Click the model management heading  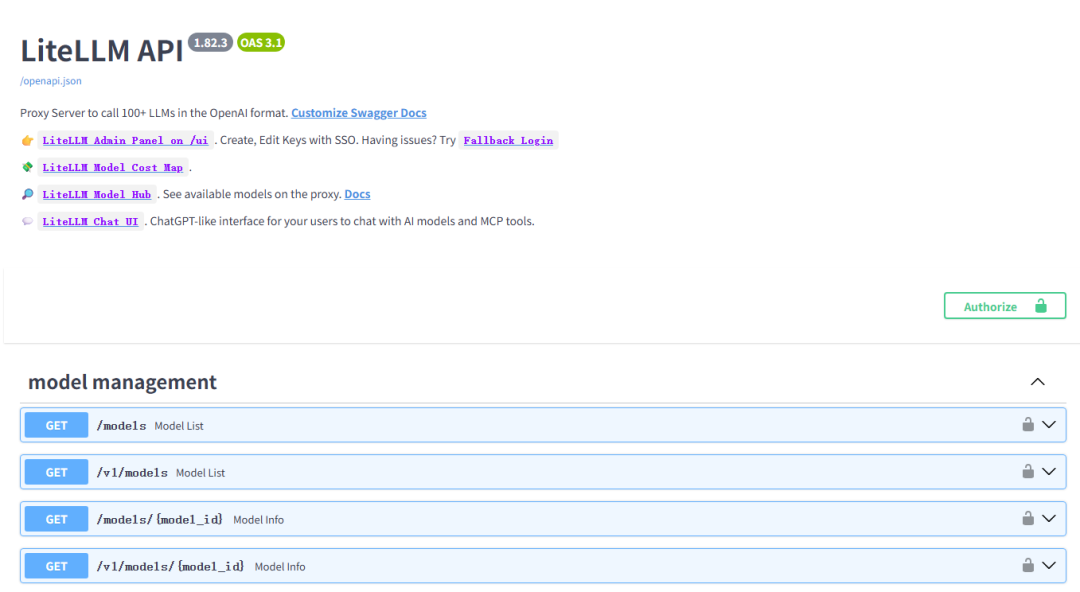(x=123, y=382)
